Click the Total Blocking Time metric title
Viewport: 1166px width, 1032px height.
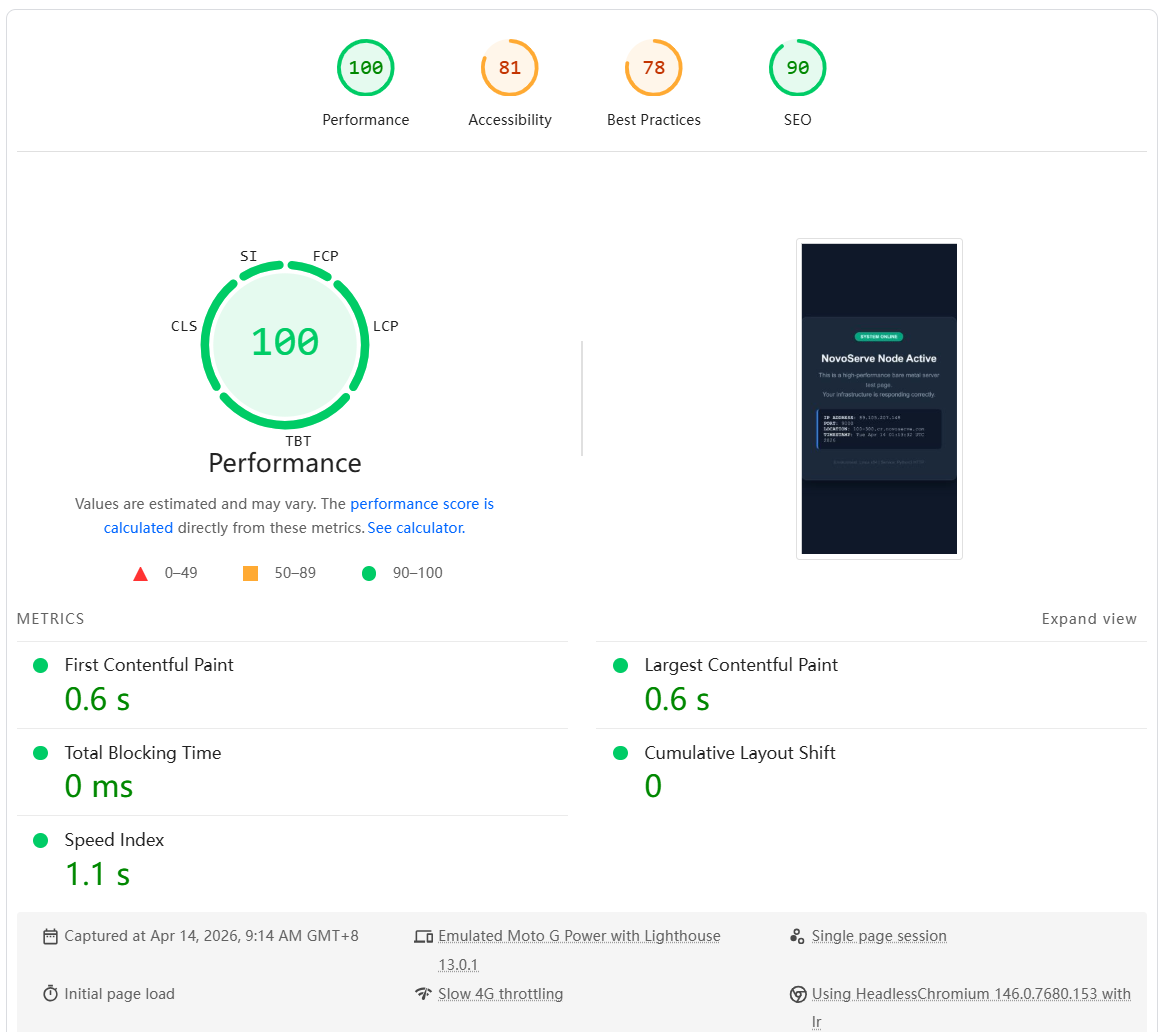(143, 752)
